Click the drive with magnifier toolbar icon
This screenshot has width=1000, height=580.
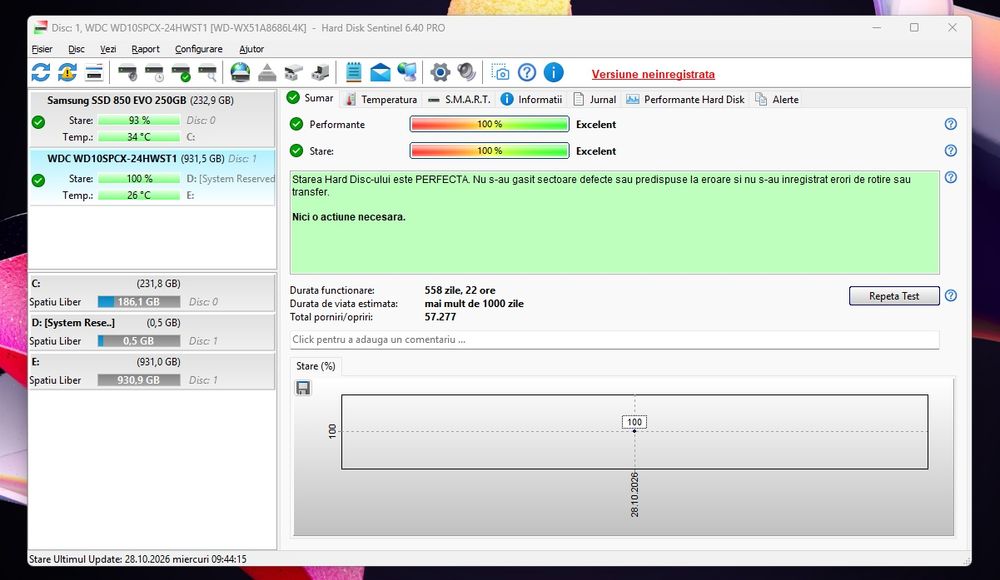pos(208,73)
